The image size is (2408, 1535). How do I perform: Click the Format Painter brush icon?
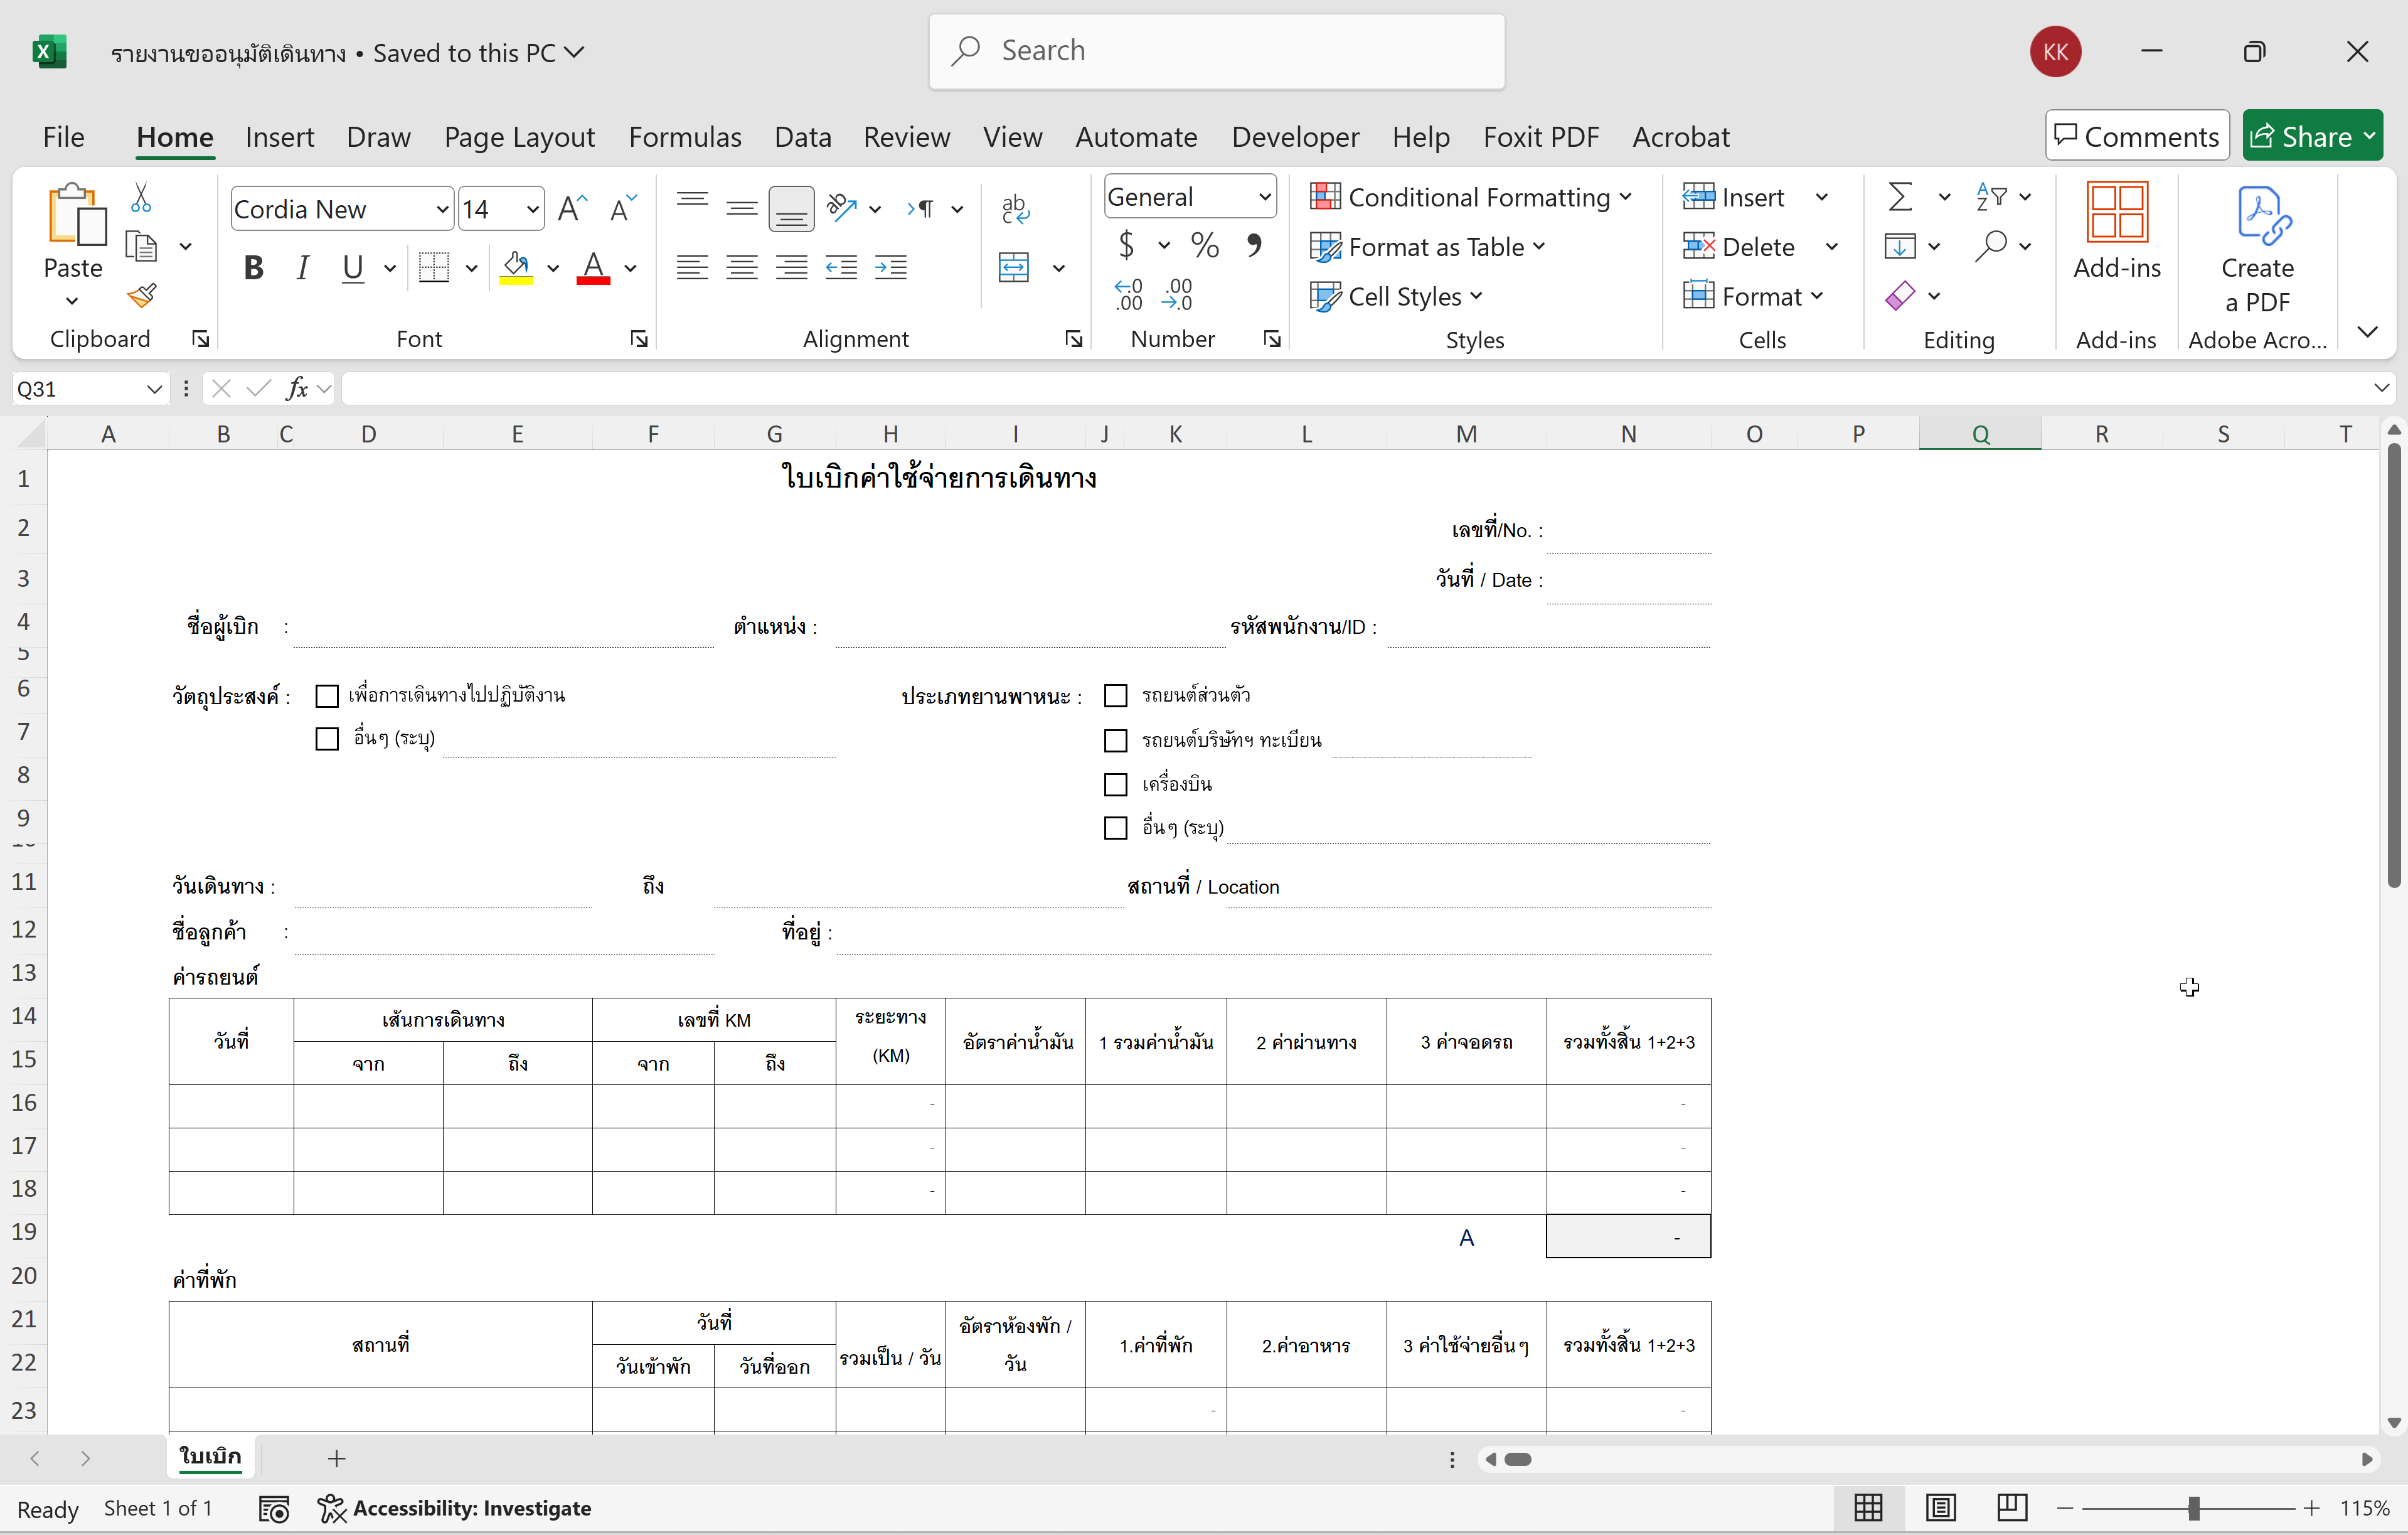click(x=142, y=295)
